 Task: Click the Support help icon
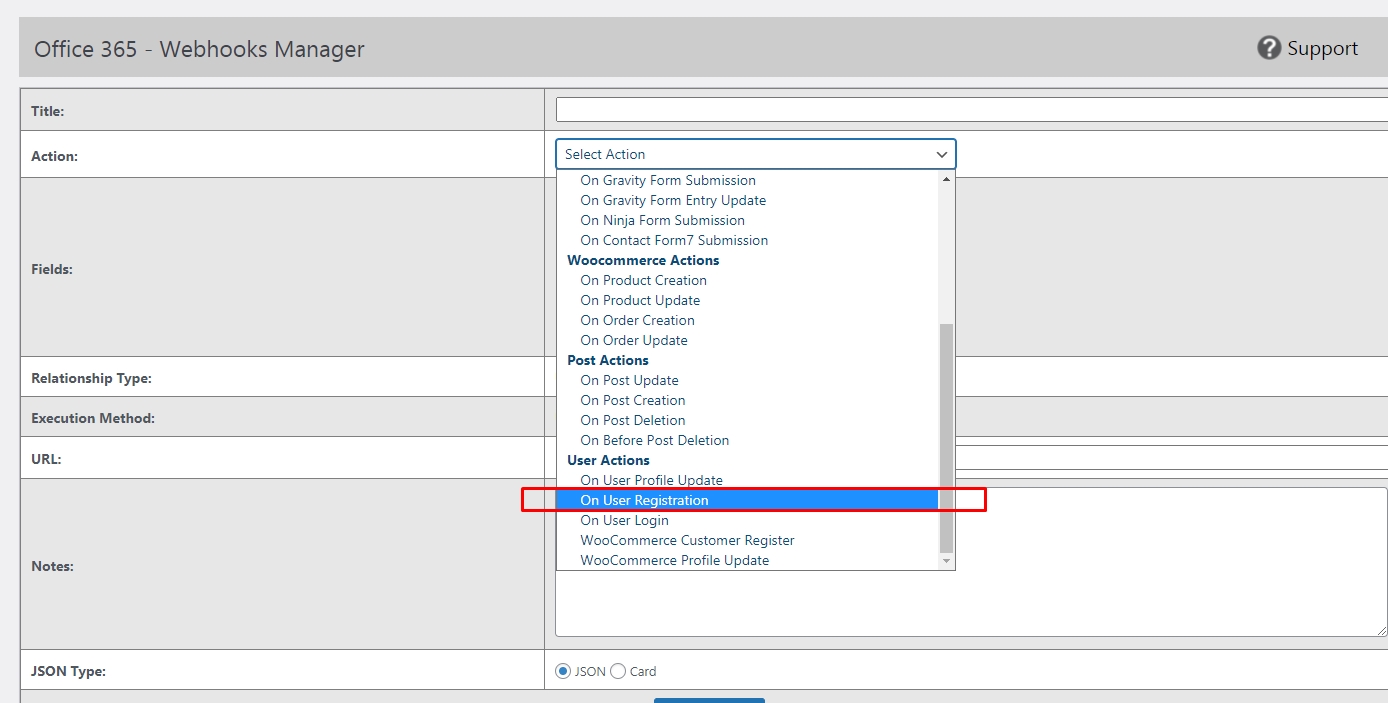[1269, 48]
